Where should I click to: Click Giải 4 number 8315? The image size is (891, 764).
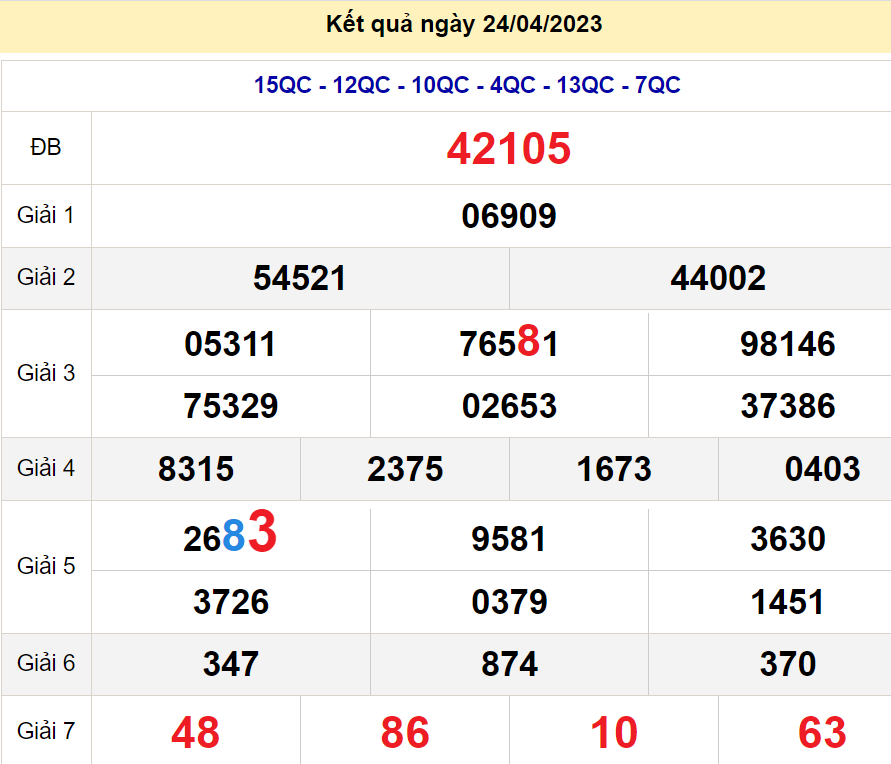tap(196, 469)
